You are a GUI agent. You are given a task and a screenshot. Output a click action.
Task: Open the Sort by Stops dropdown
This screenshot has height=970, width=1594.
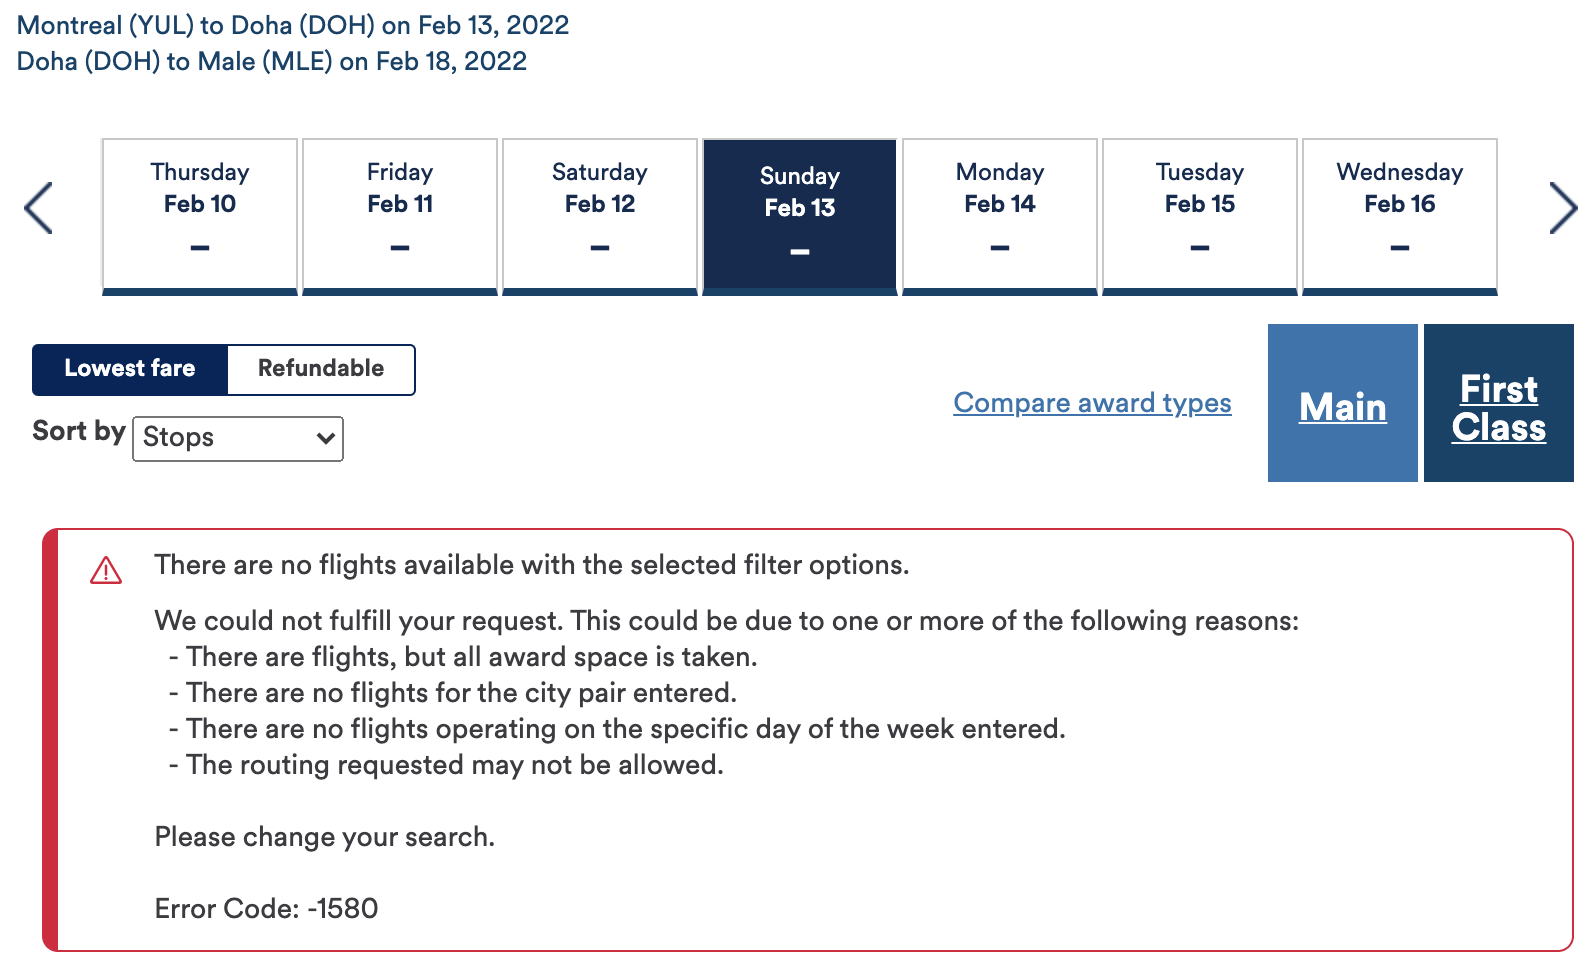pos(238,438)
